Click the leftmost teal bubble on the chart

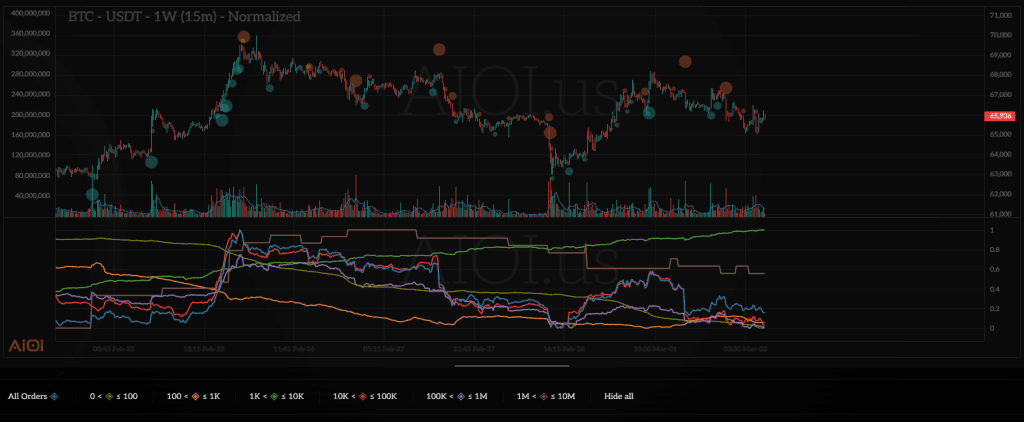tap(92, 194)
